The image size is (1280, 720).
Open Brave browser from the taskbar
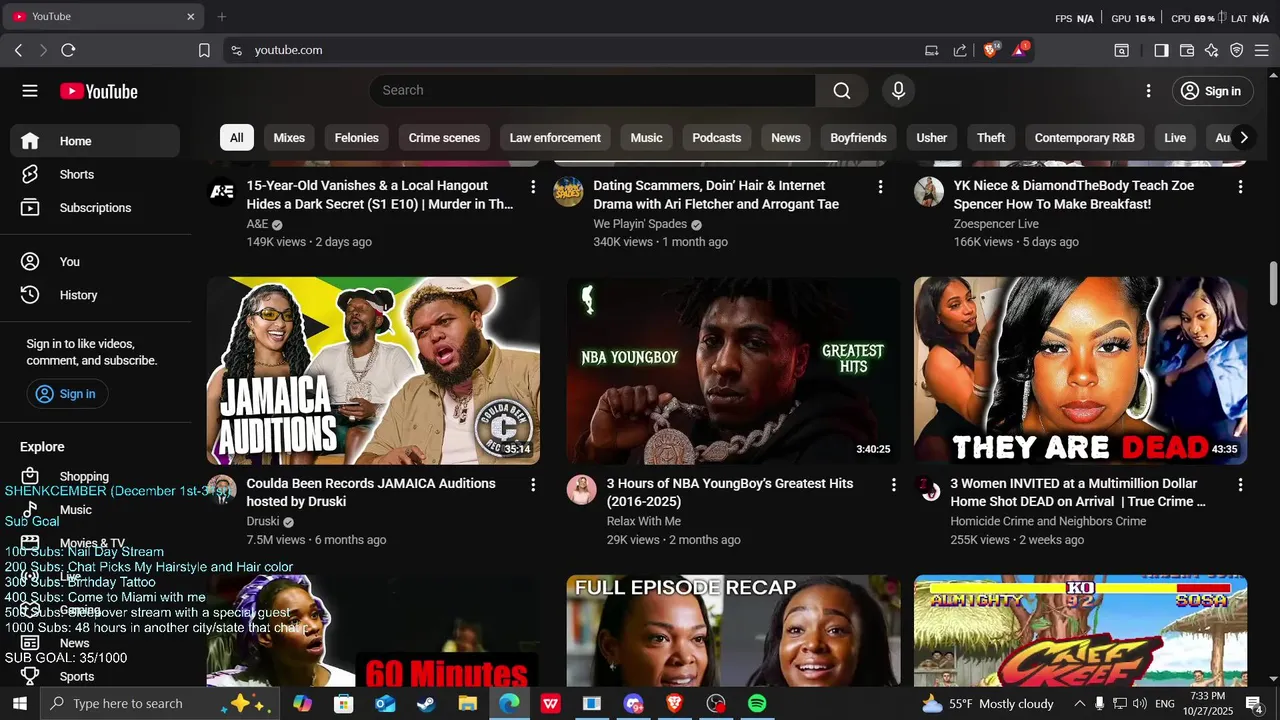coord(674,704)
